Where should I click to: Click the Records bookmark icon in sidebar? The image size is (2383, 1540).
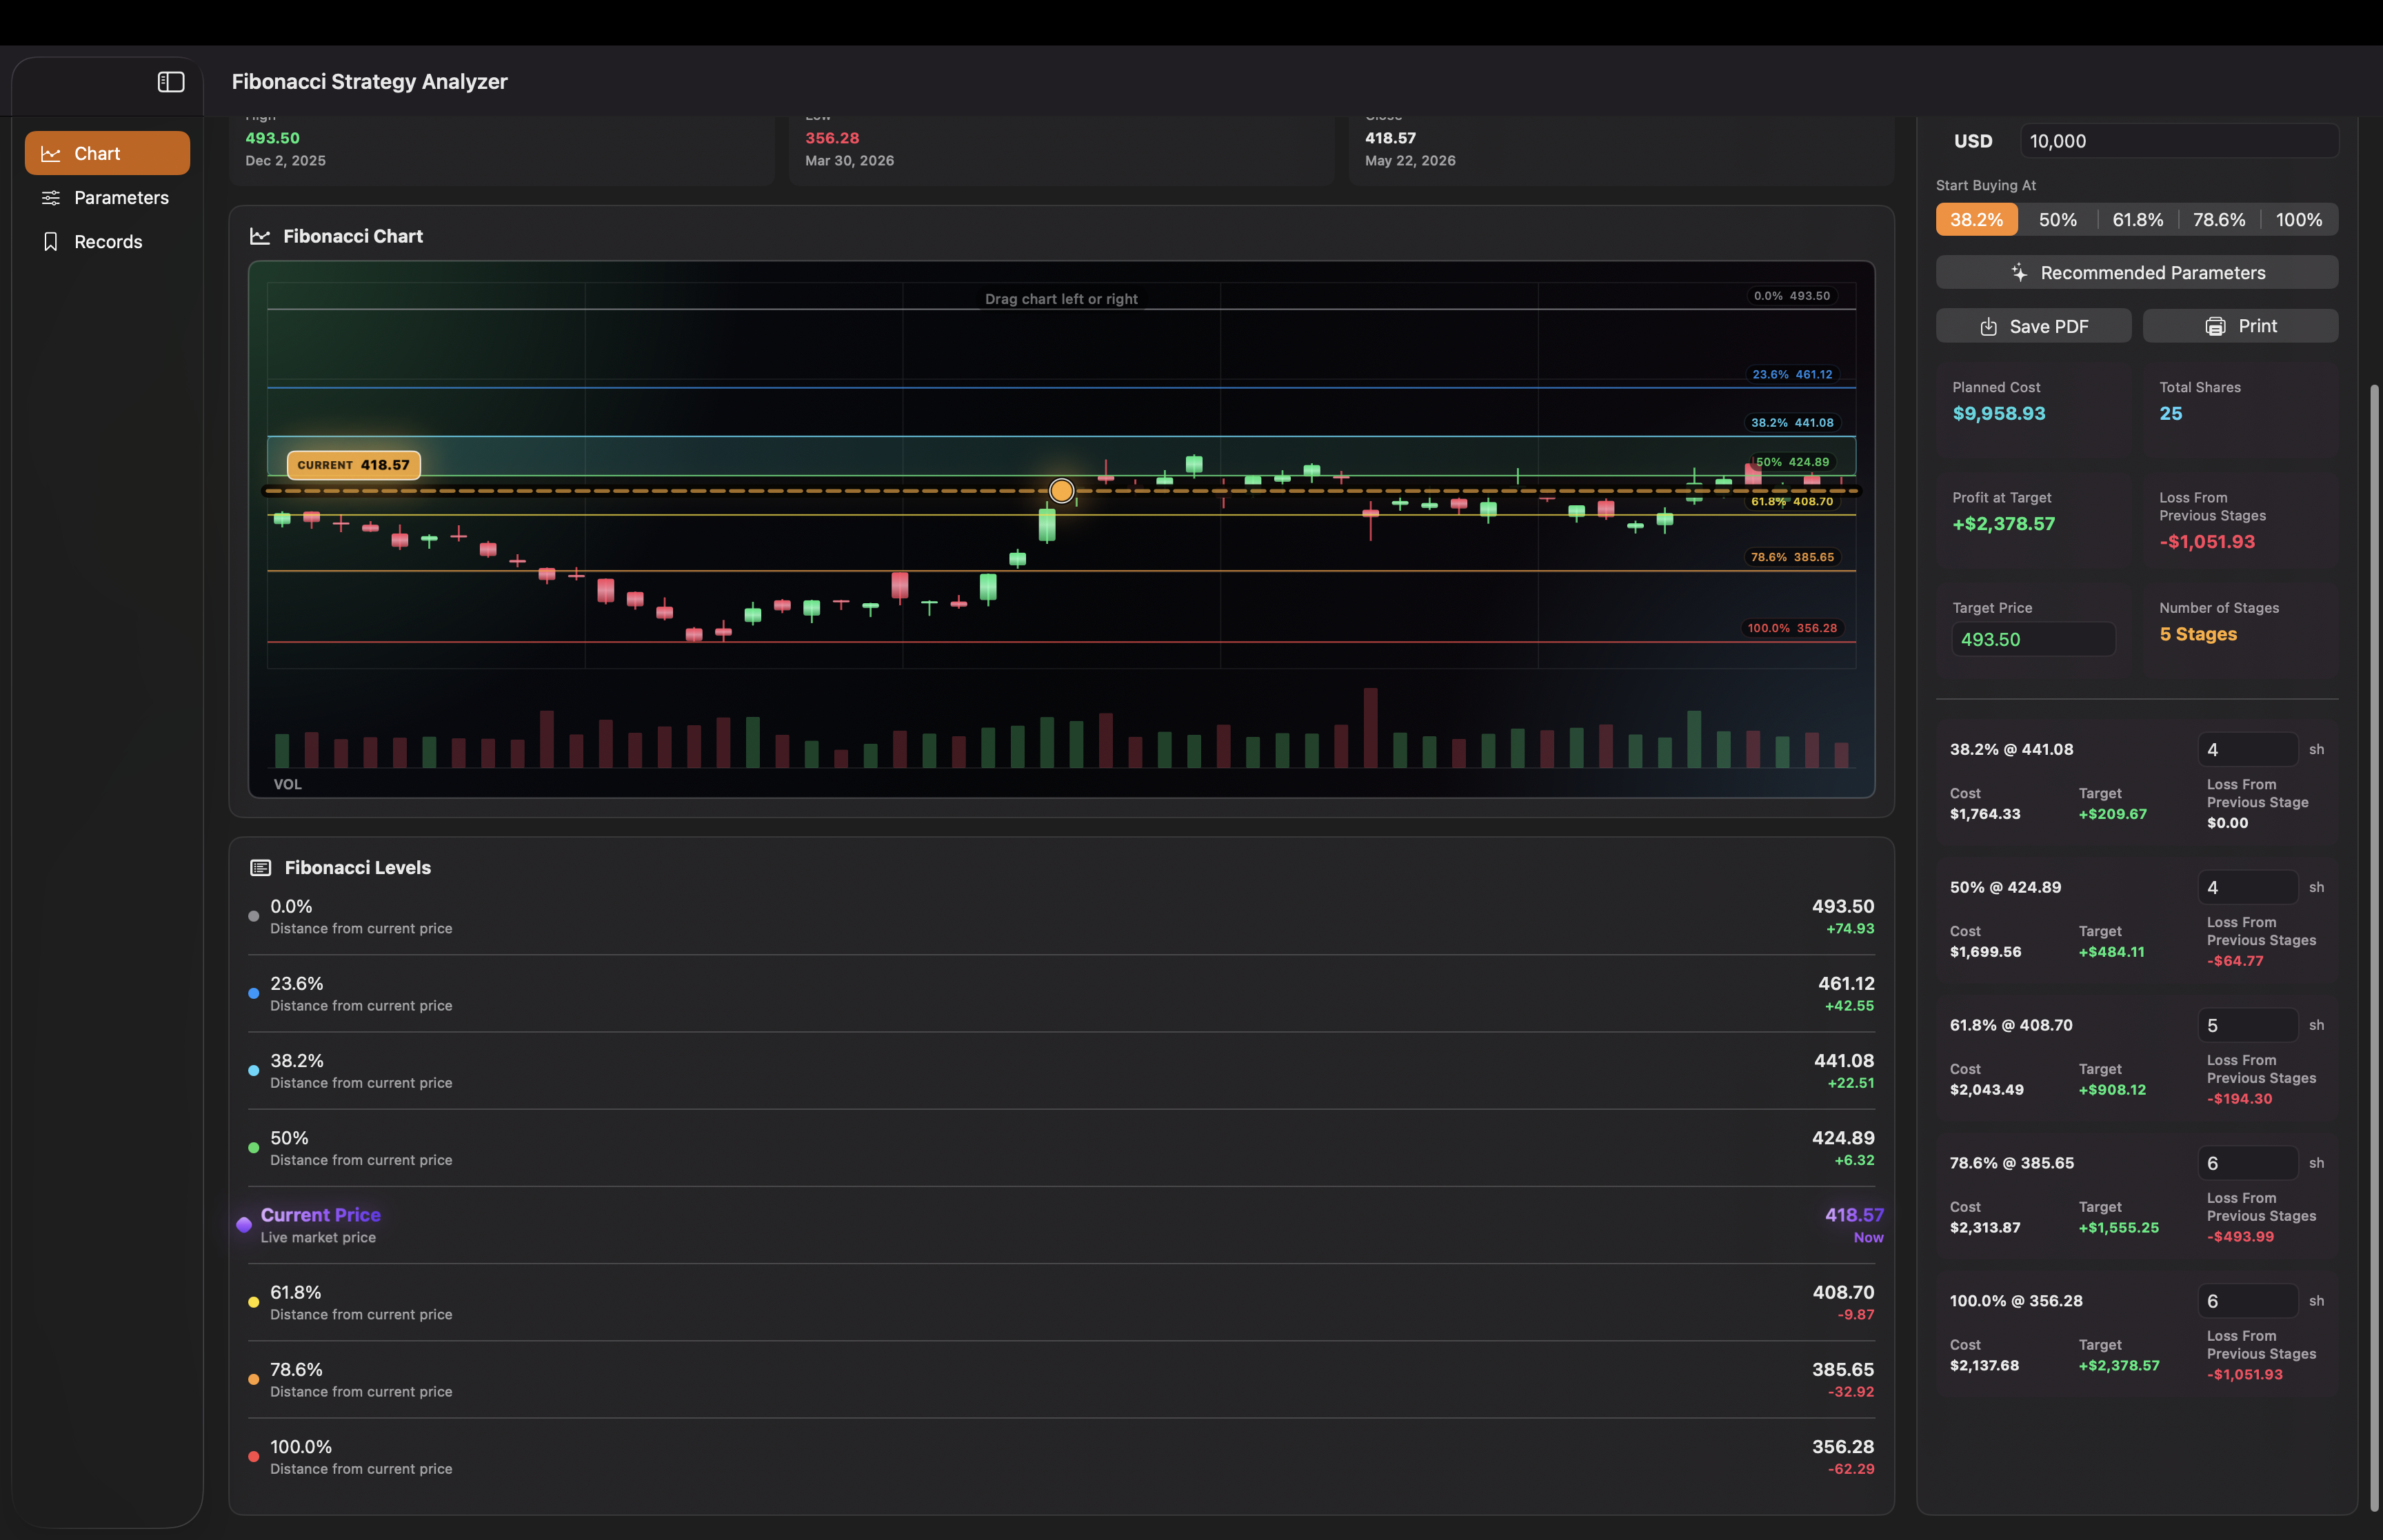50,242
